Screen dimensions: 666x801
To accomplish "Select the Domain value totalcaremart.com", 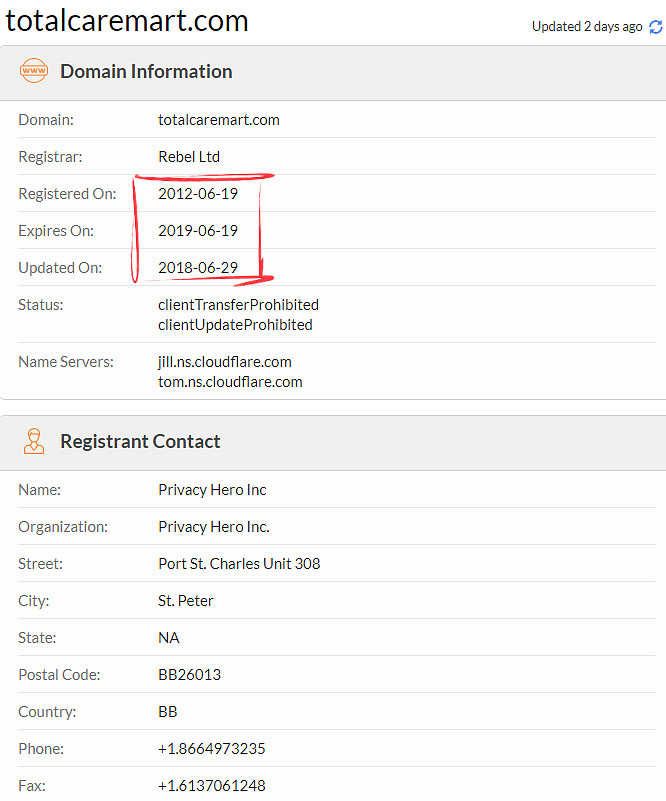I will coord(219,120).
